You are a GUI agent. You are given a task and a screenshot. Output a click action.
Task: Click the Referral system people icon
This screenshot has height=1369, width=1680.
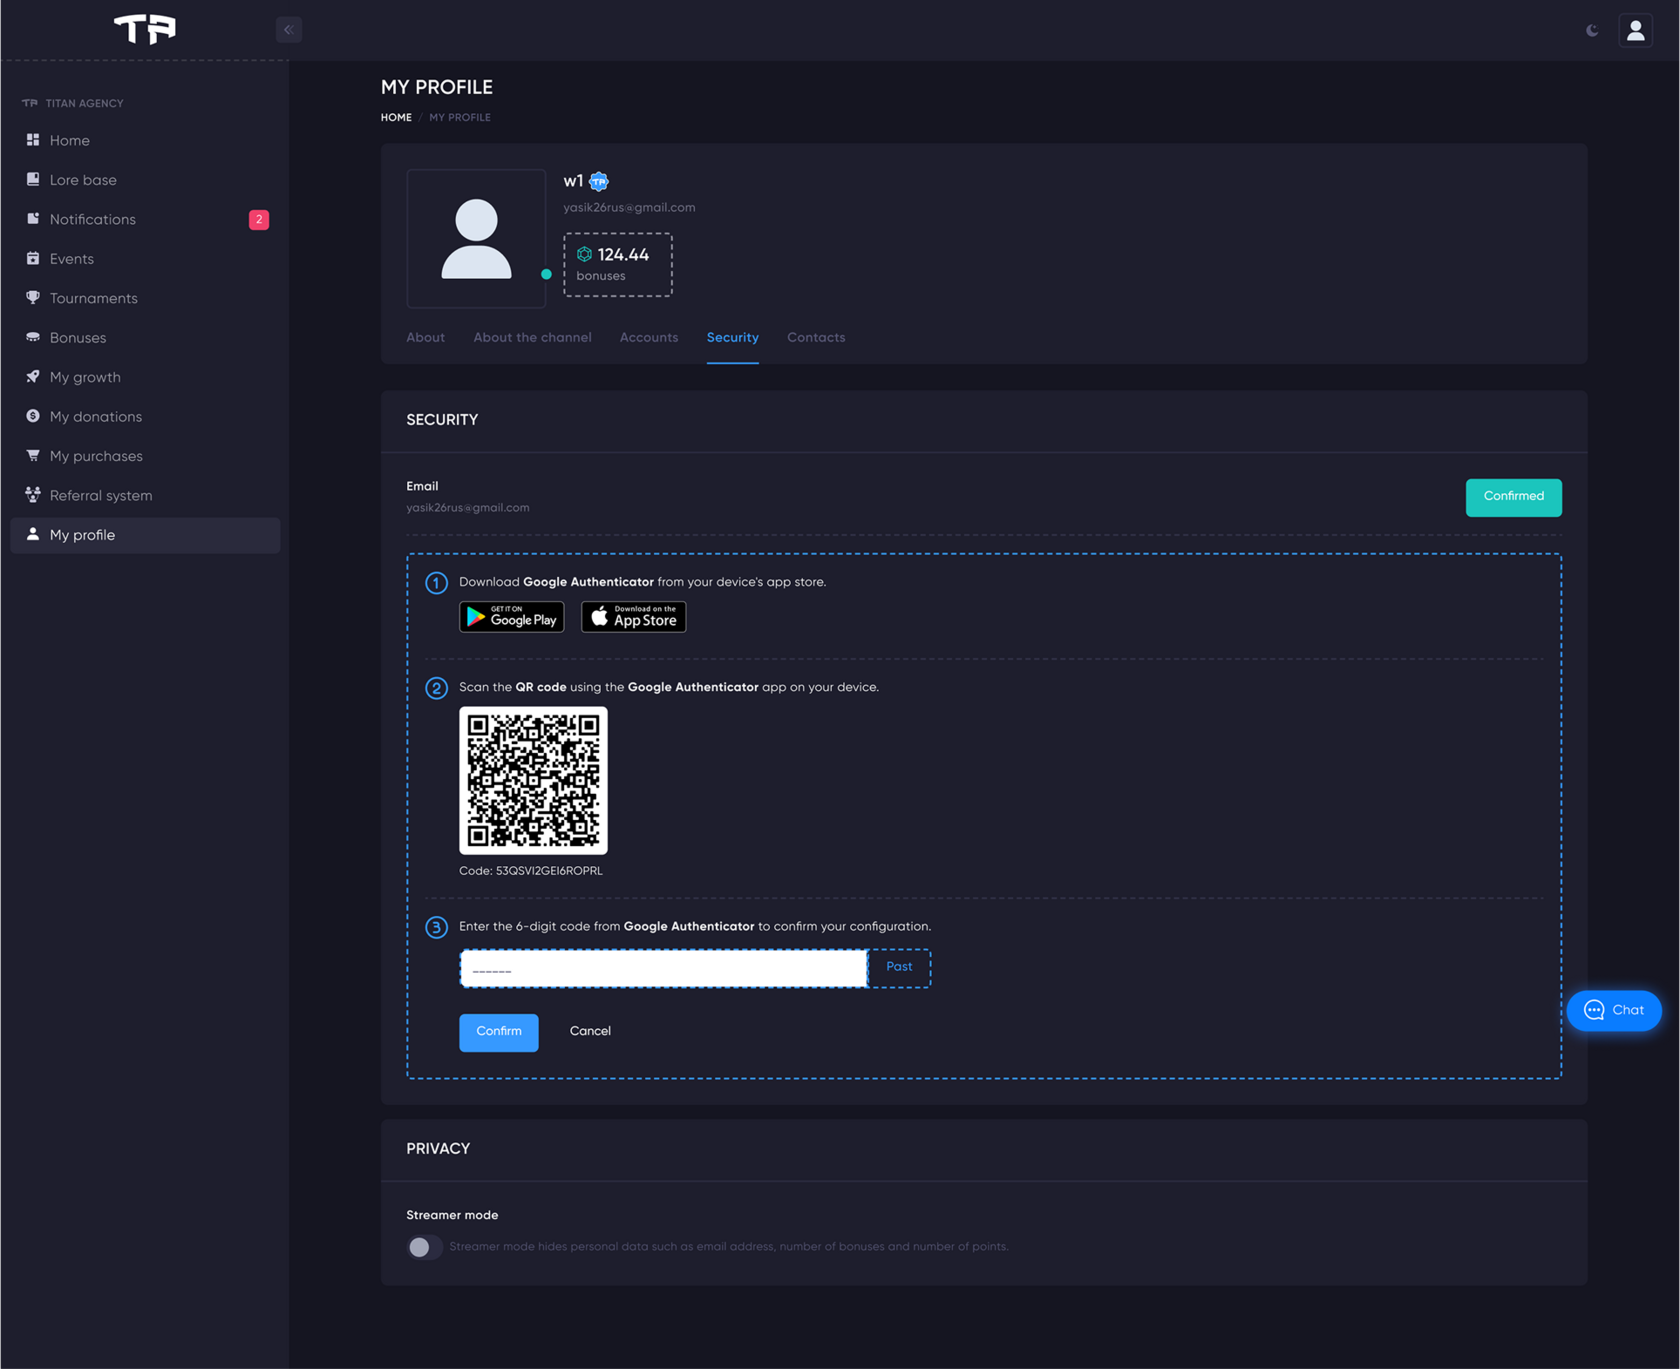tap(33, 495)
